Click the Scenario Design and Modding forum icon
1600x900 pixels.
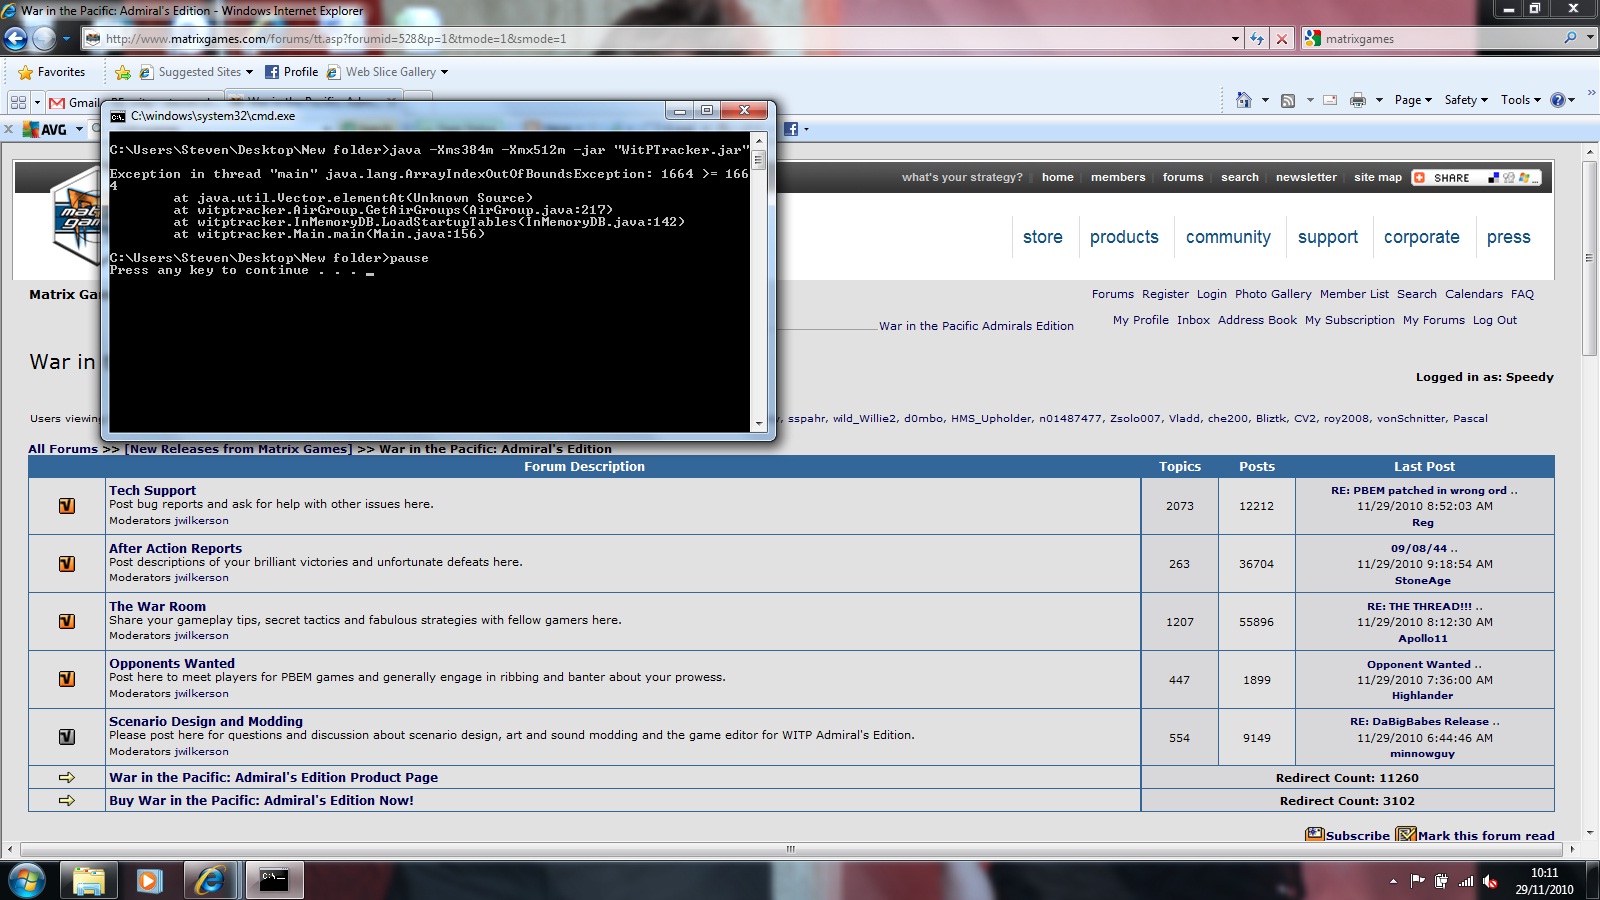coord(67,737)
